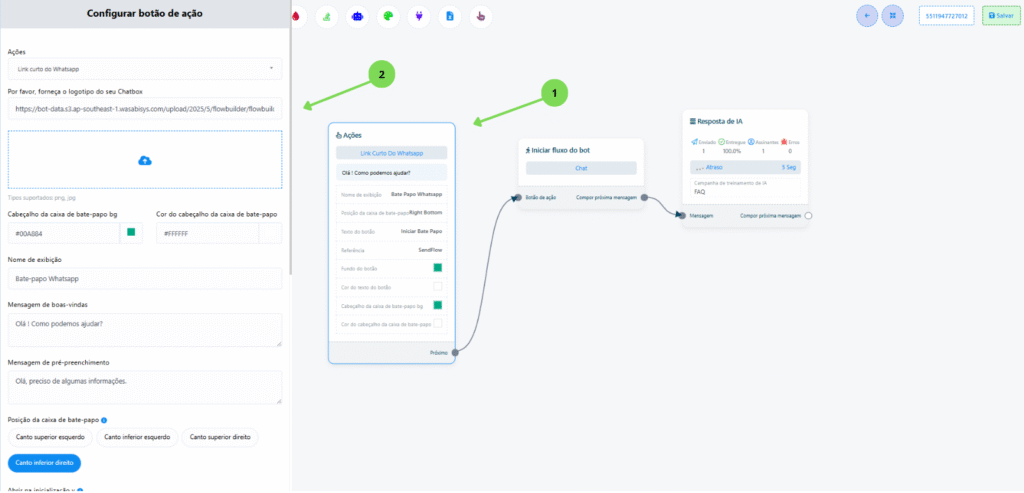The width and height of the screenshot is (1024, 493).
Task: Click the hand icon in Ações node title
Action: pyautogui.click(x=339, y=135)
